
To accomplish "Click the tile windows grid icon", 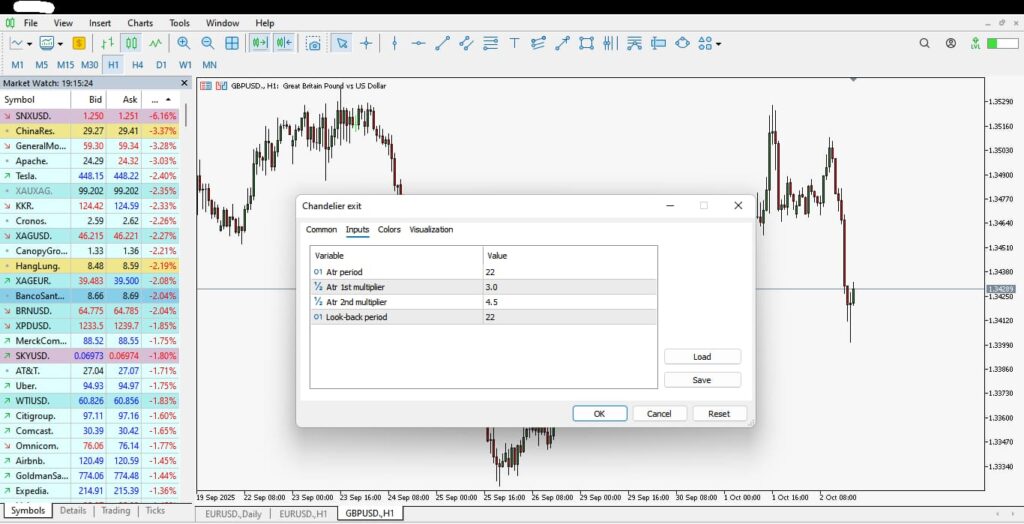I will coord(232,43).
